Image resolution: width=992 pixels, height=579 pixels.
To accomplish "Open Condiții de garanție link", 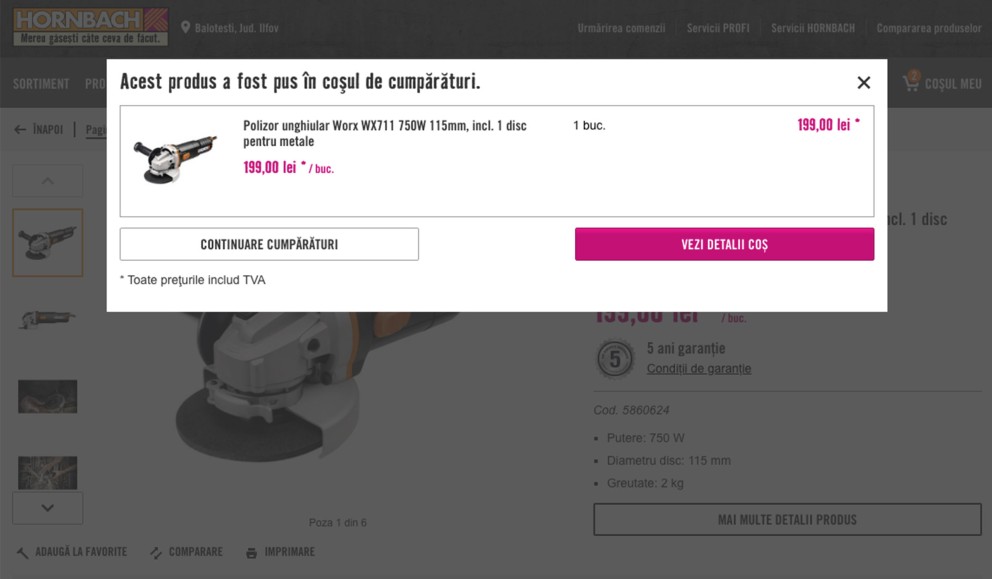I will click(x=698, y=368).
